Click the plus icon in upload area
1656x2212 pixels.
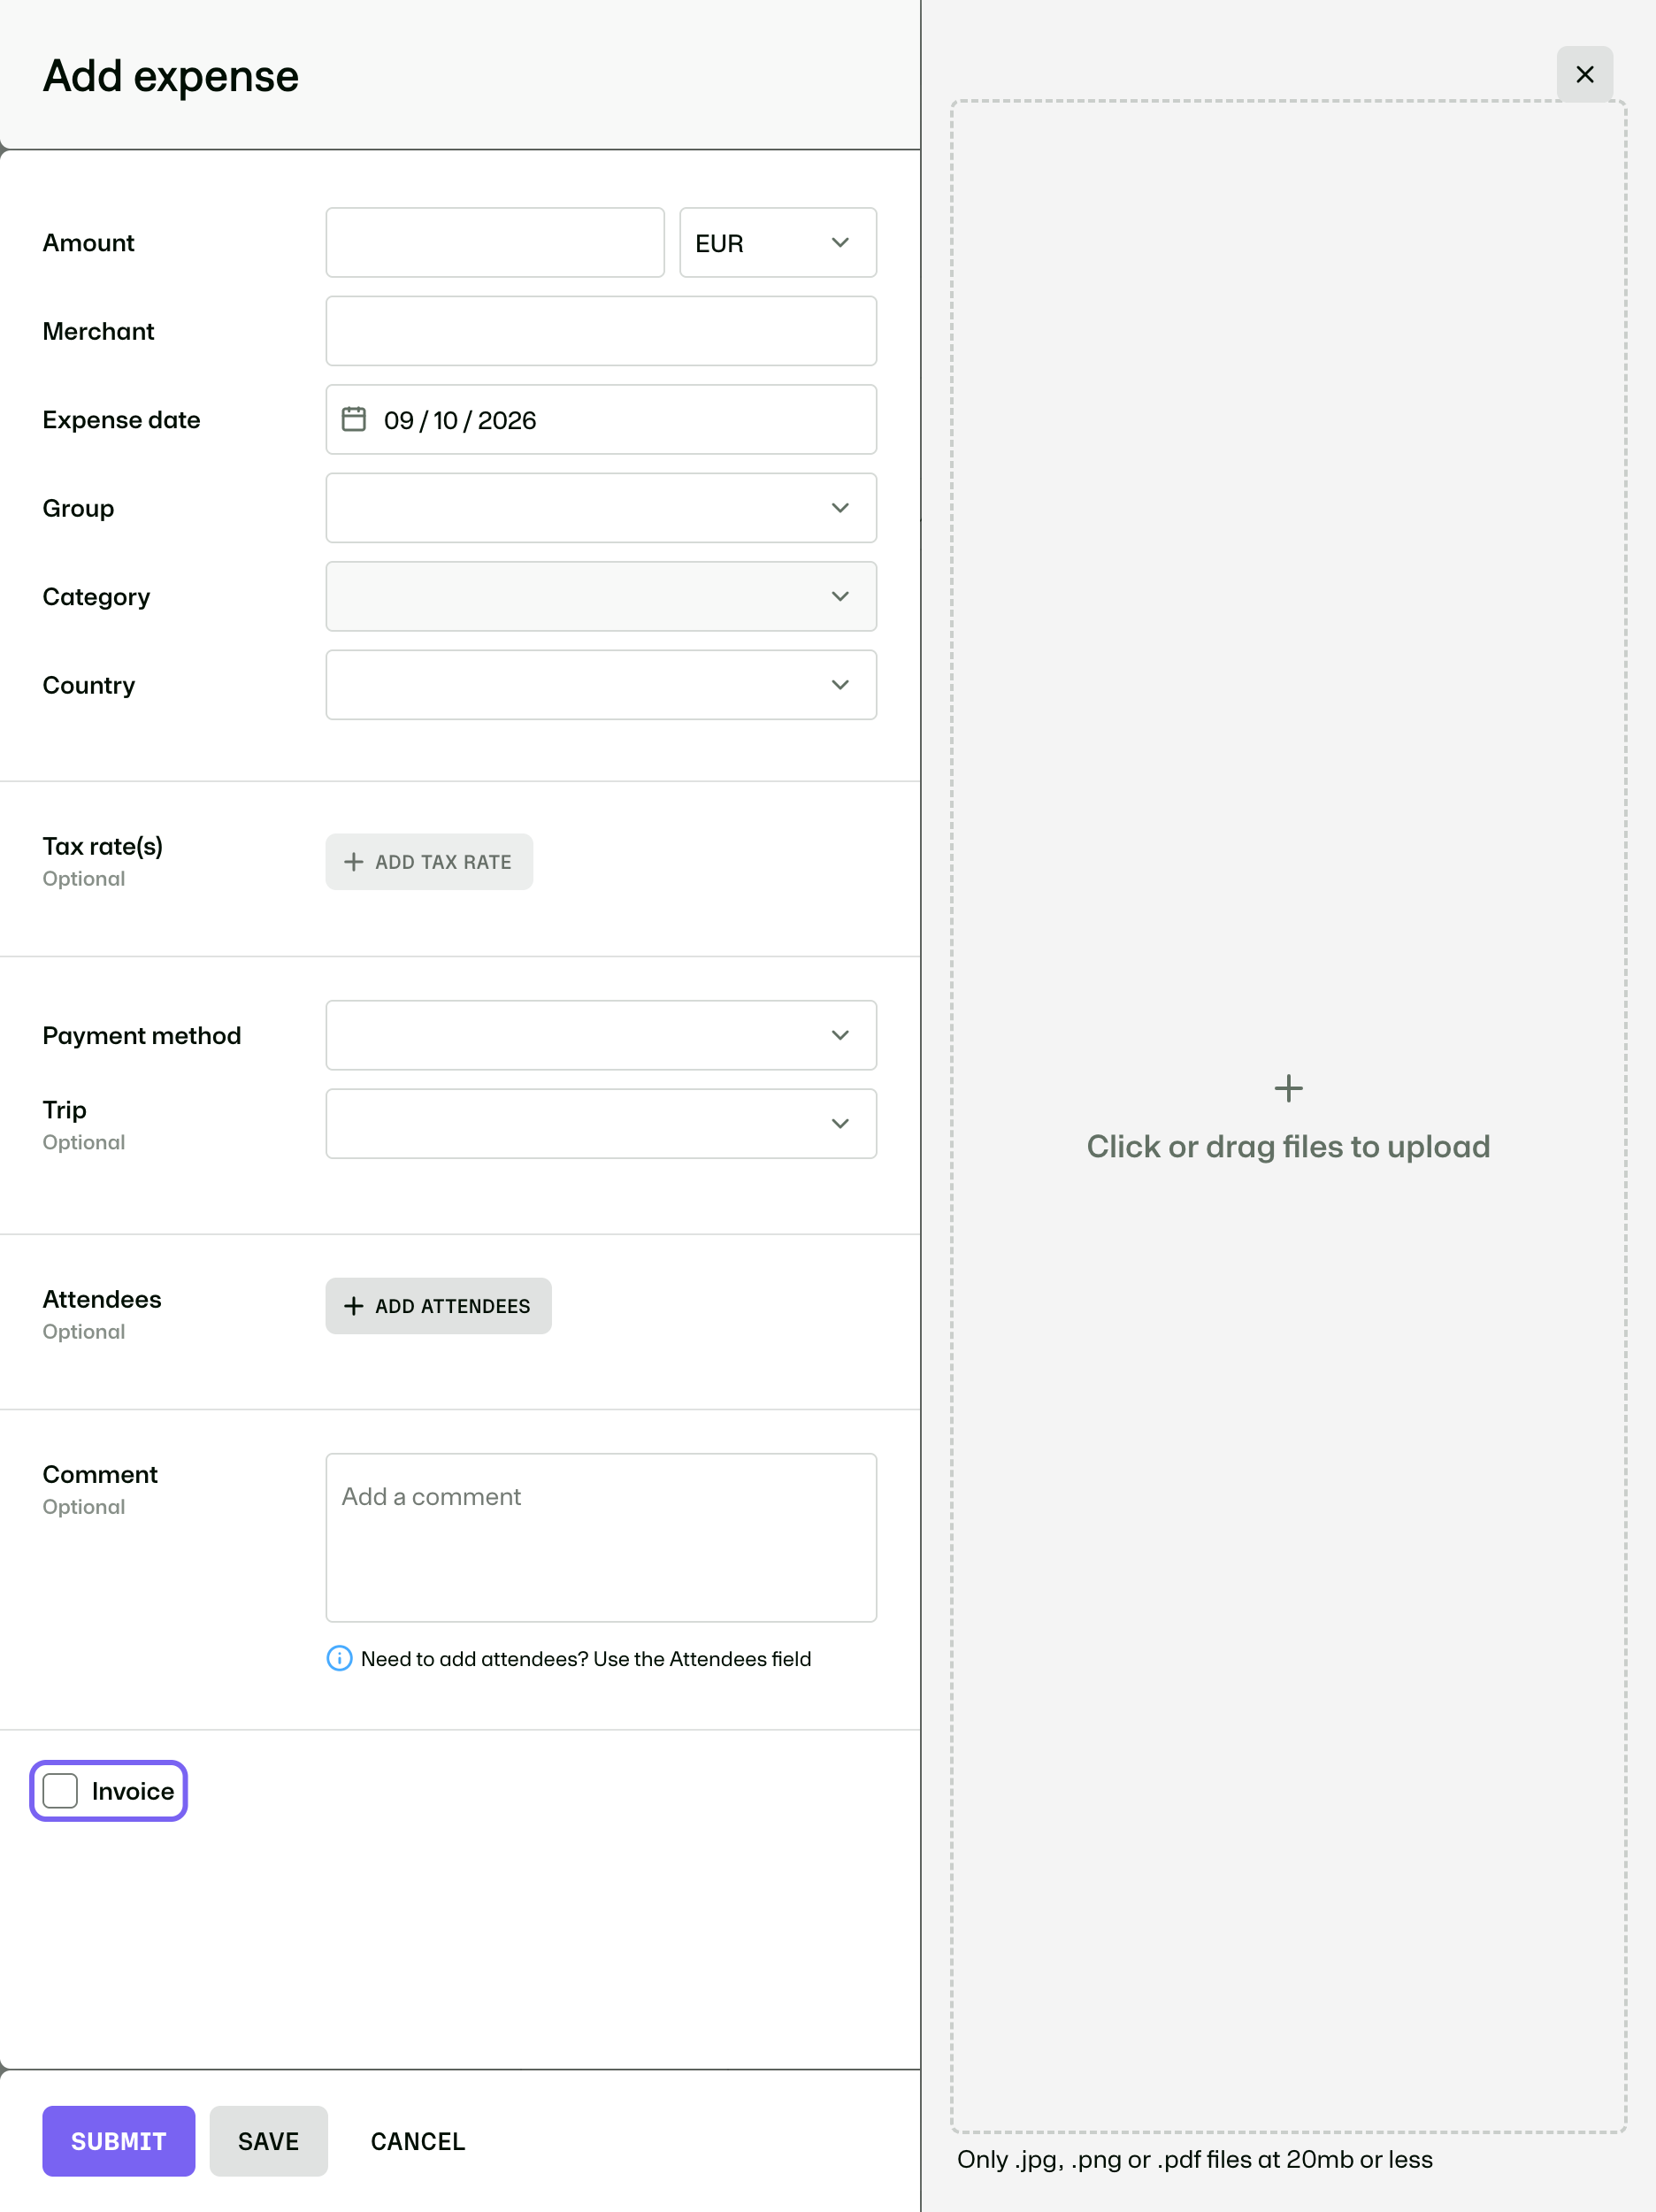(1288, 1088)
